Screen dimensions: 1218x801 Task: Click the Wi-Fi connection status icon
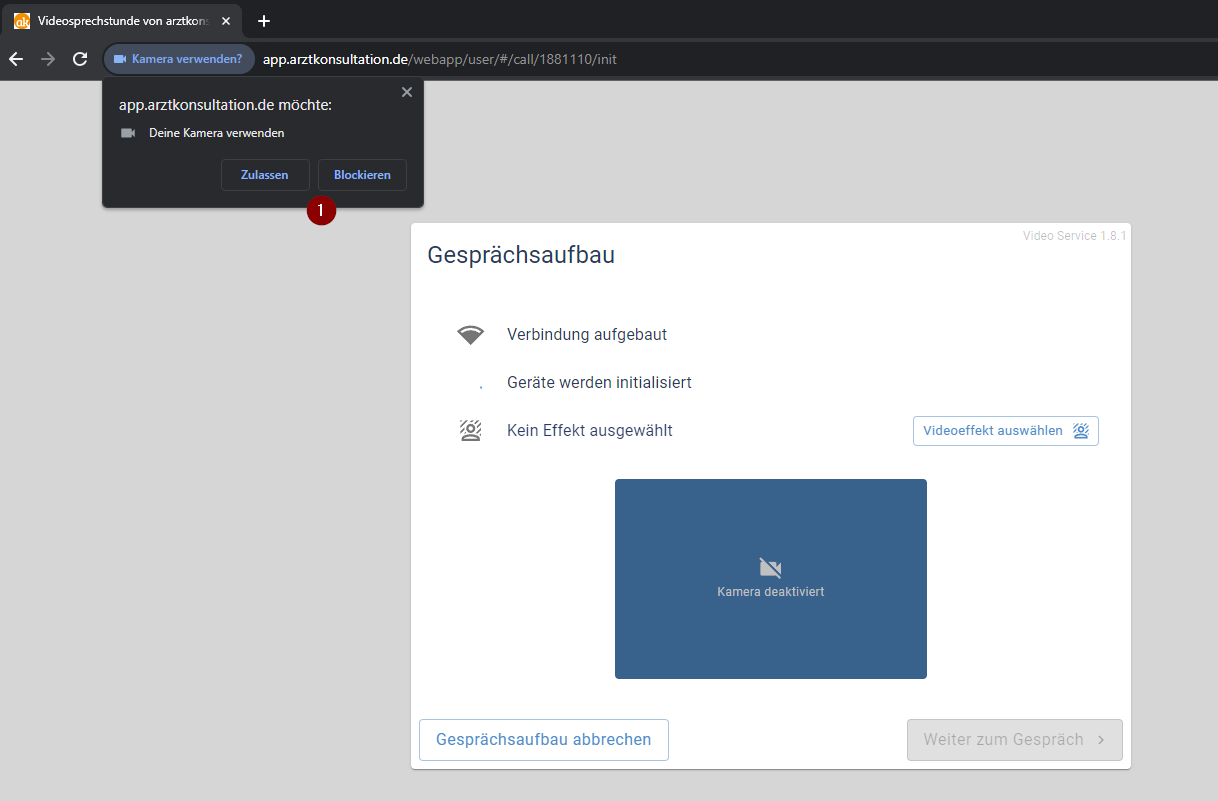pos(470,335)
